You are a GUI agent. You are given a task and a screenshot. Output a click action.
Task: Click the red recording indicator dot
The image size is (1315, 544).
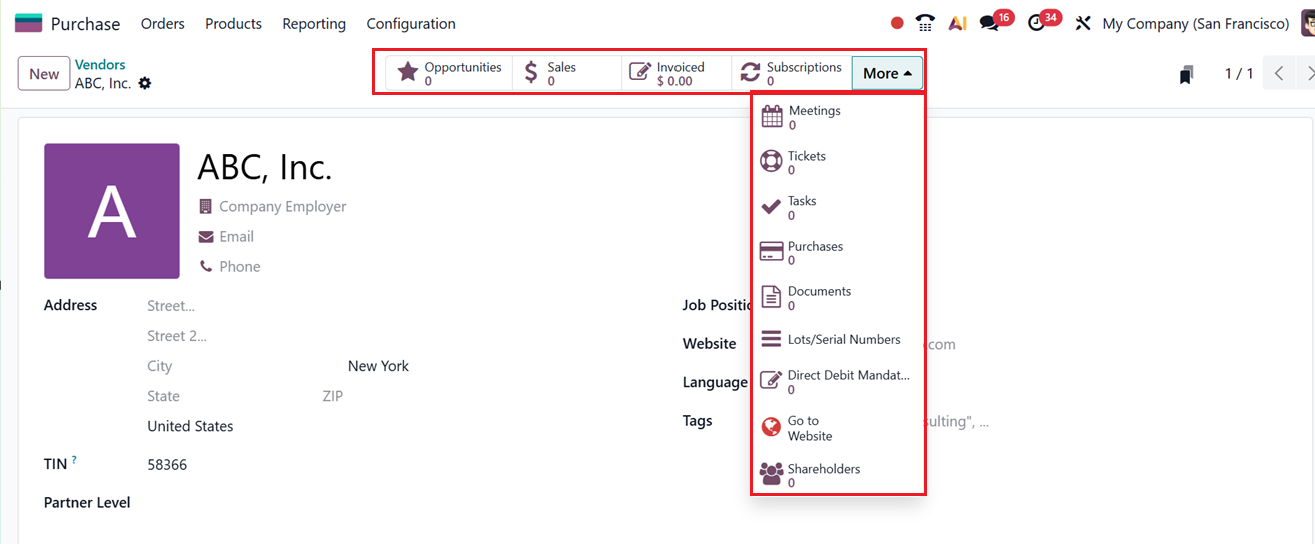tap(897, 23)
